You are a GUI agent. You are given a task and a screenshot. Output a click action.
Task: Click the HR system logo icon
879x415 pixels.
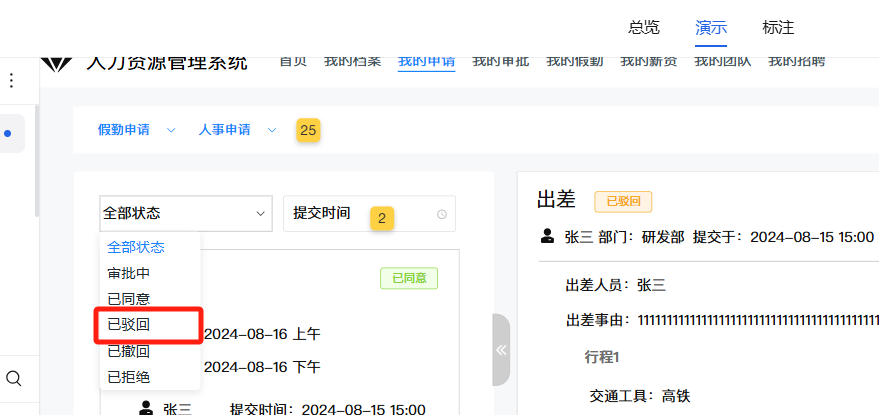pos(56,63)
